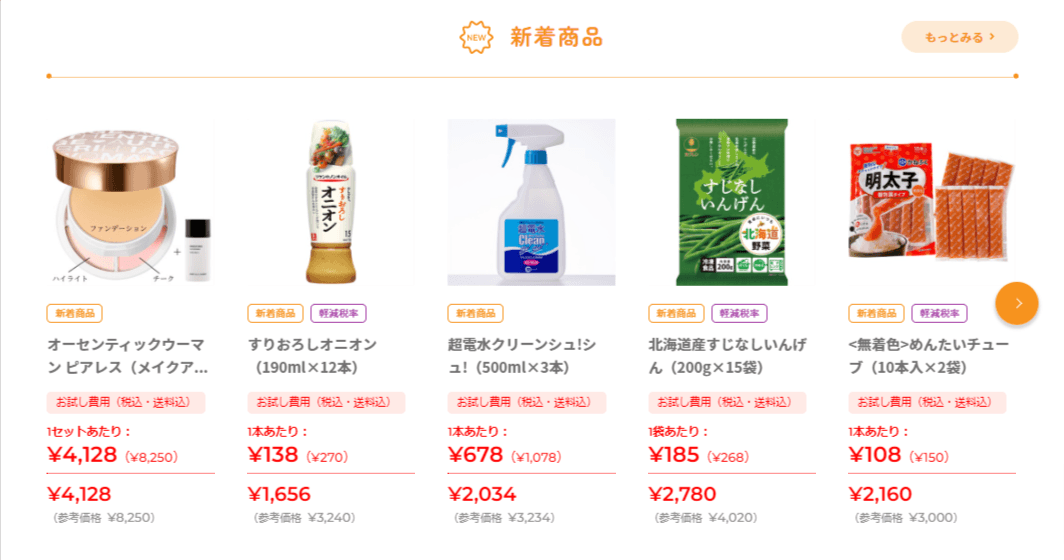Screen dimensions: 1064x560
Task: Open the 明太子 tube package image
Action: [932, 204]
